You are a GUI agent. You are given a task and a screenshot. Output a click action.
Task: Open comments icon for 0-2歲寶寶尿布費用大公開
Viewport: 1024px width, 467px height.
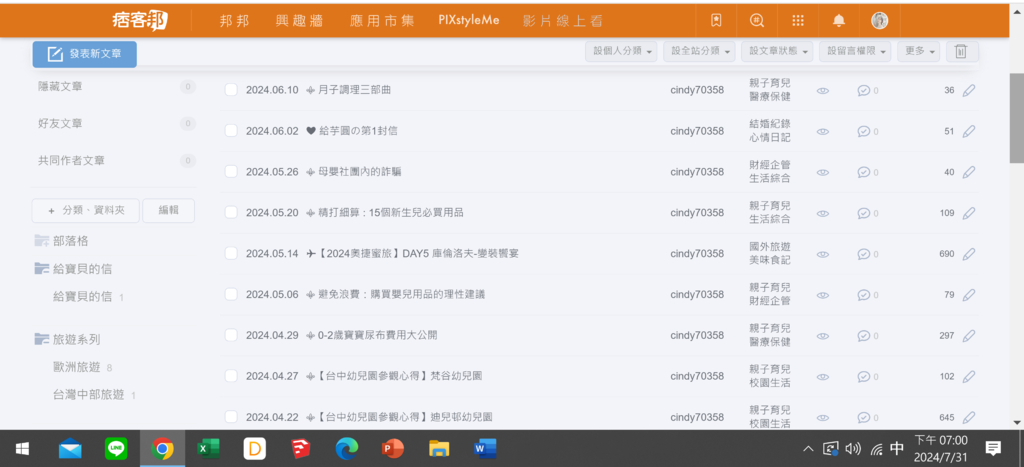coord(863,336)
